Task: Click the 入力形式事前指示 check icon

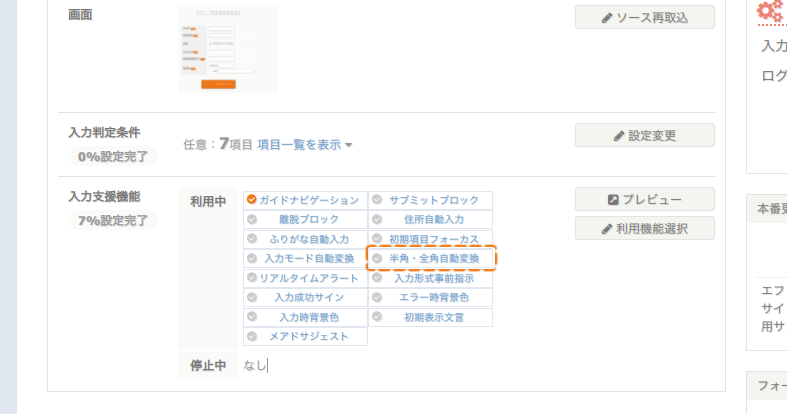Action: click(x=377, y=278)
